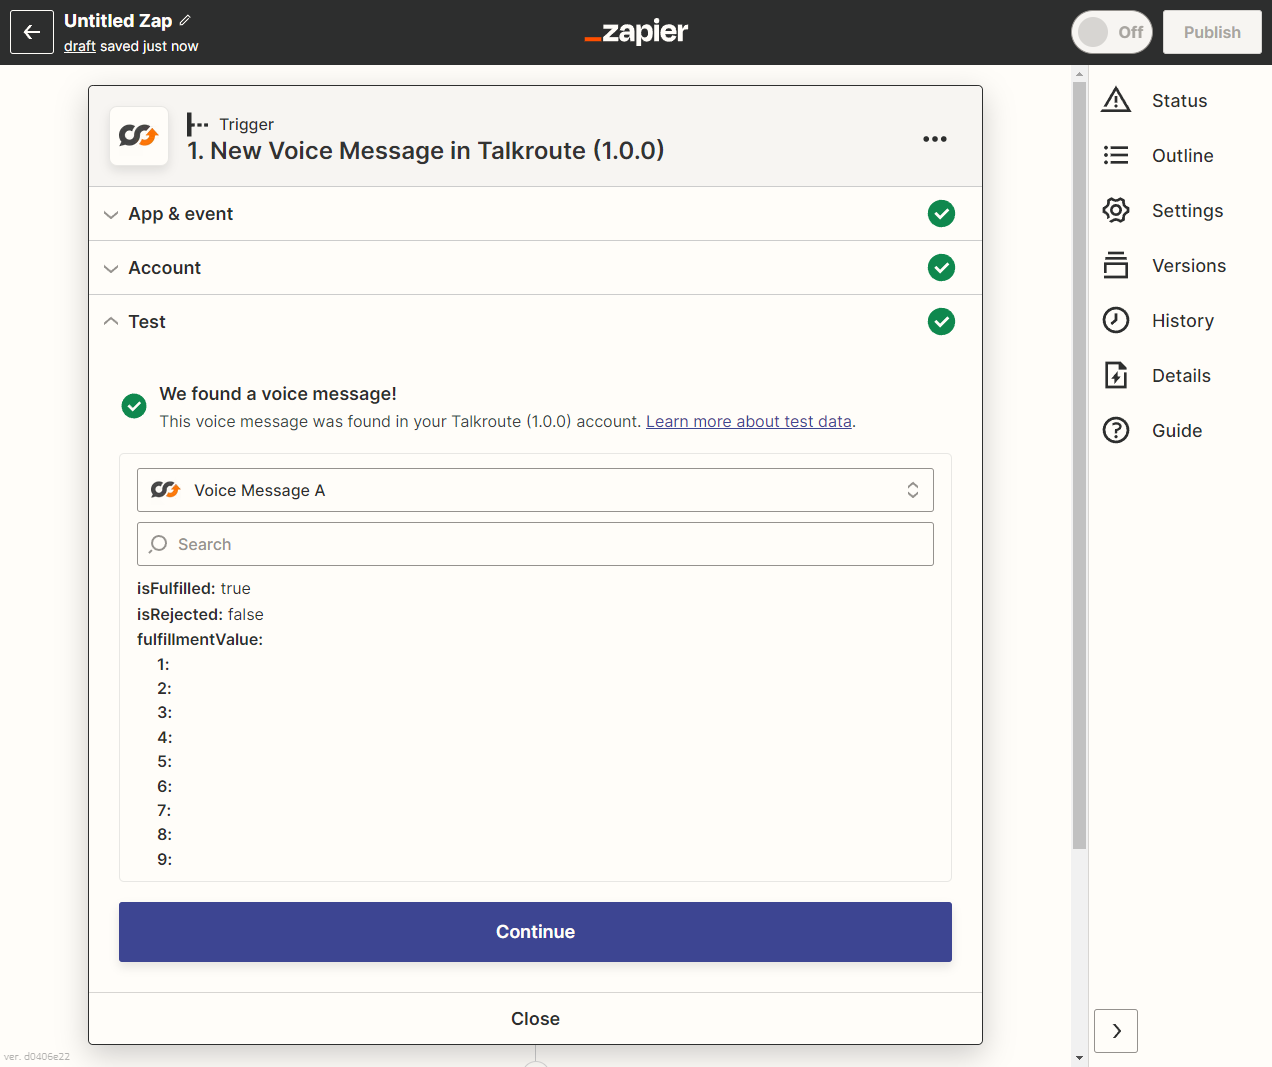Click the vertical scrollbar thumb

pos(1079,465)
